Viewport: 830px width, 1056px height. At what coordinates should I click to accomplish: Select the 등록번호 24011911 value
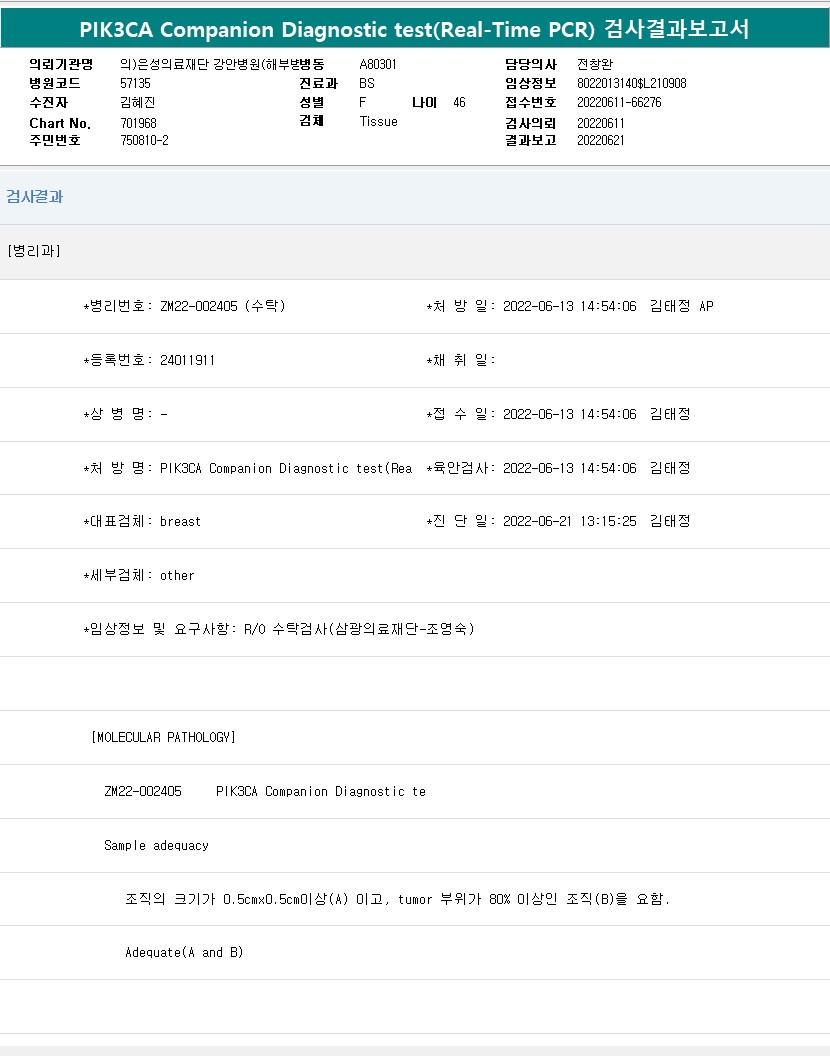[187, 360]
